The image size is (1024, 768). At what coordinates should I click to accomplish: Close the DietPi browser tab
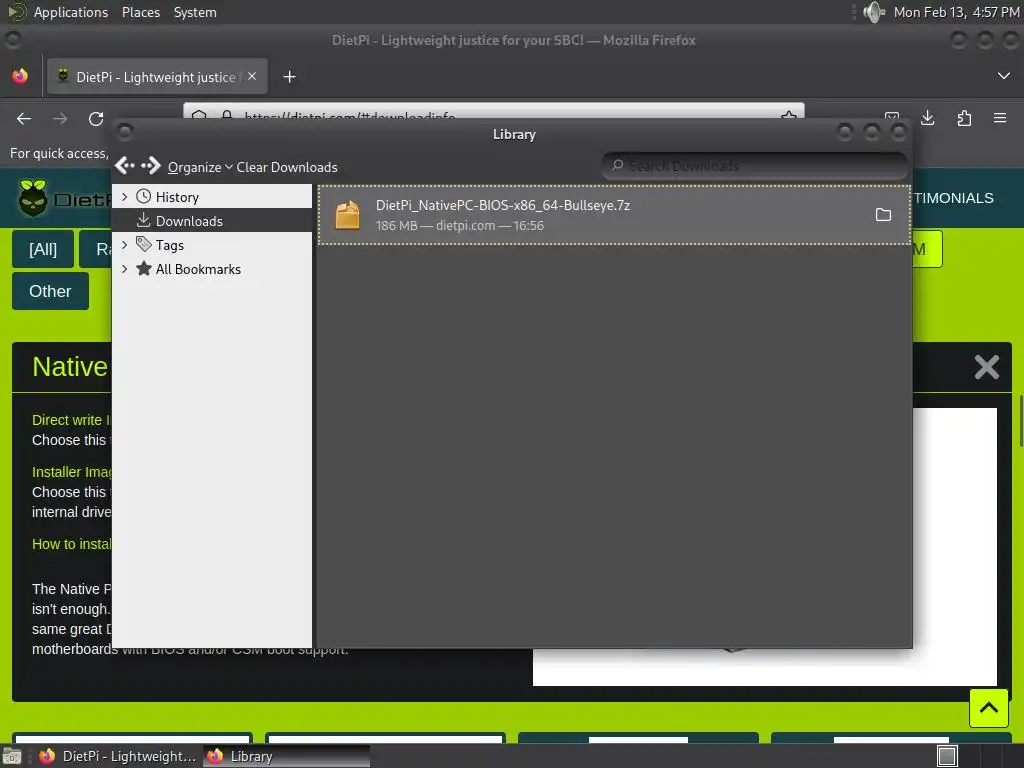coord(252,76)
